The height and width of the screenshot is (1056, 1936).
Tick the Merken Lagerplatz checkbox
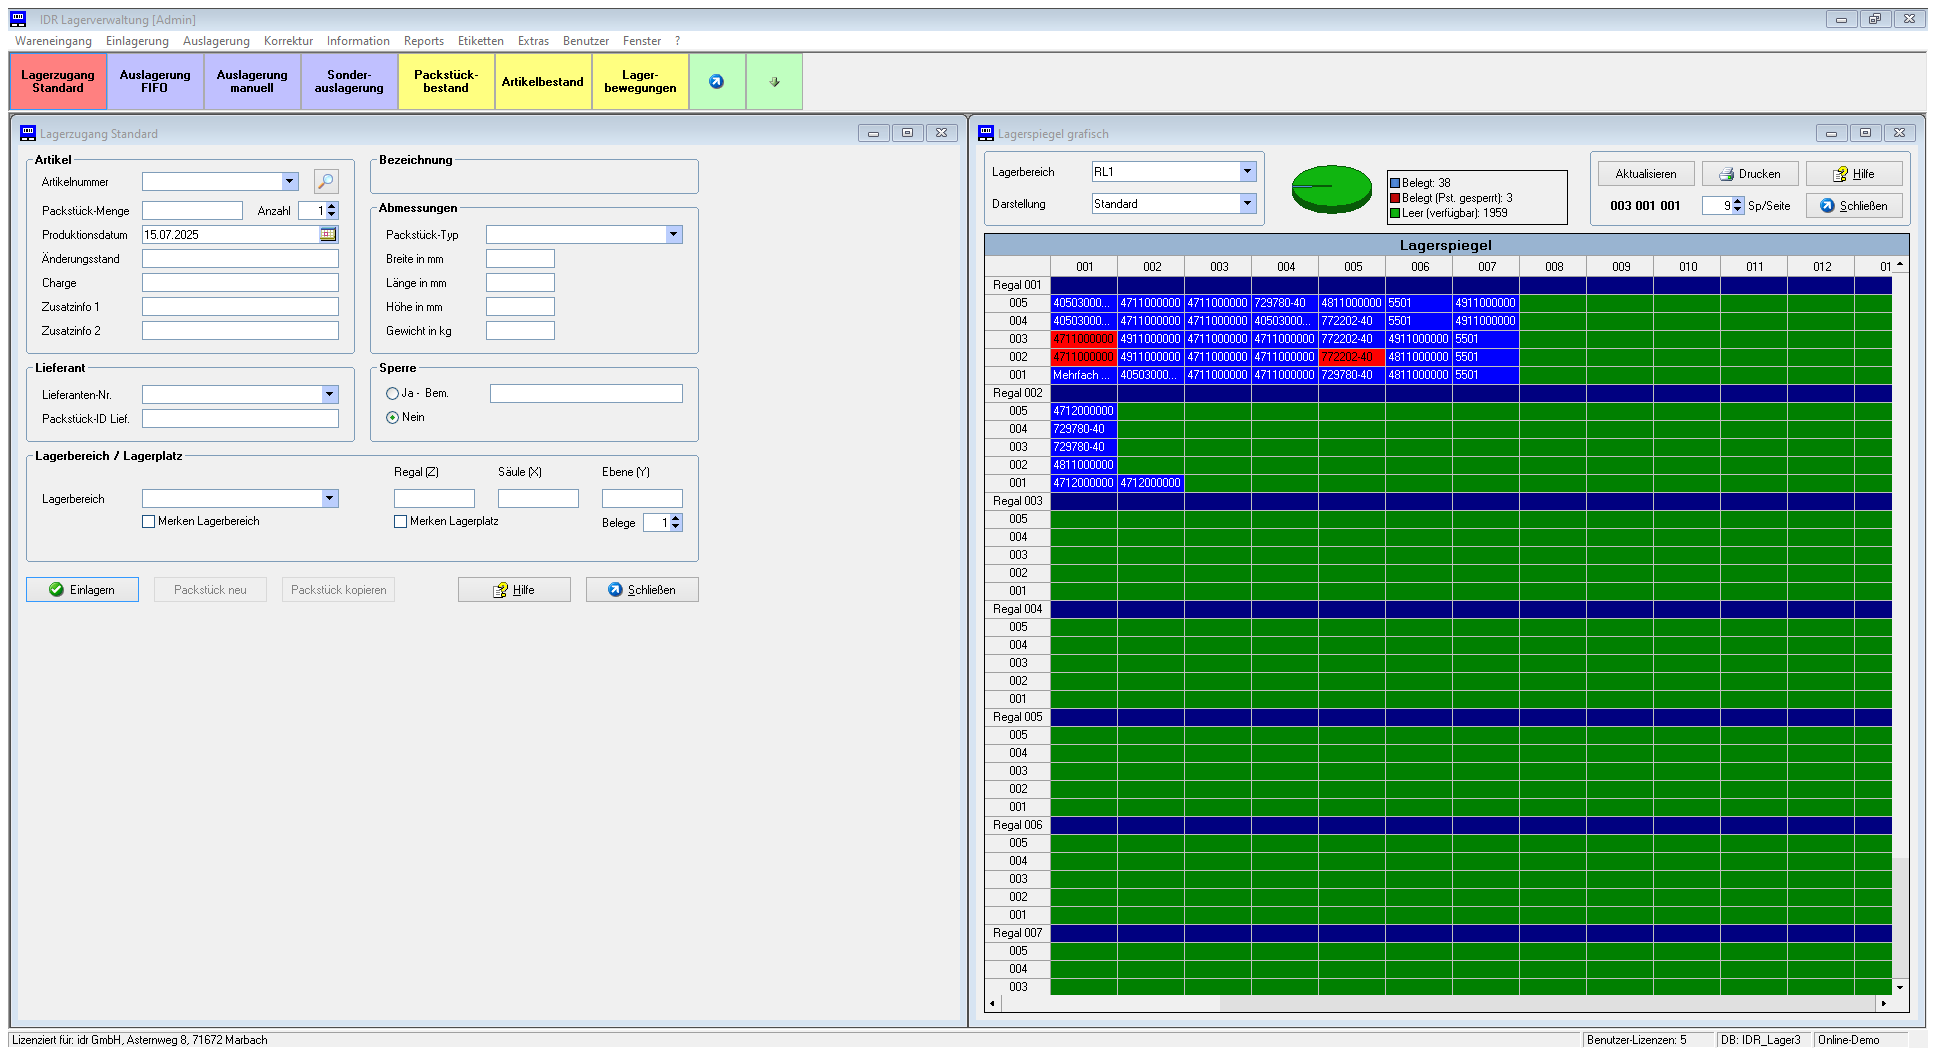point(401,522)
